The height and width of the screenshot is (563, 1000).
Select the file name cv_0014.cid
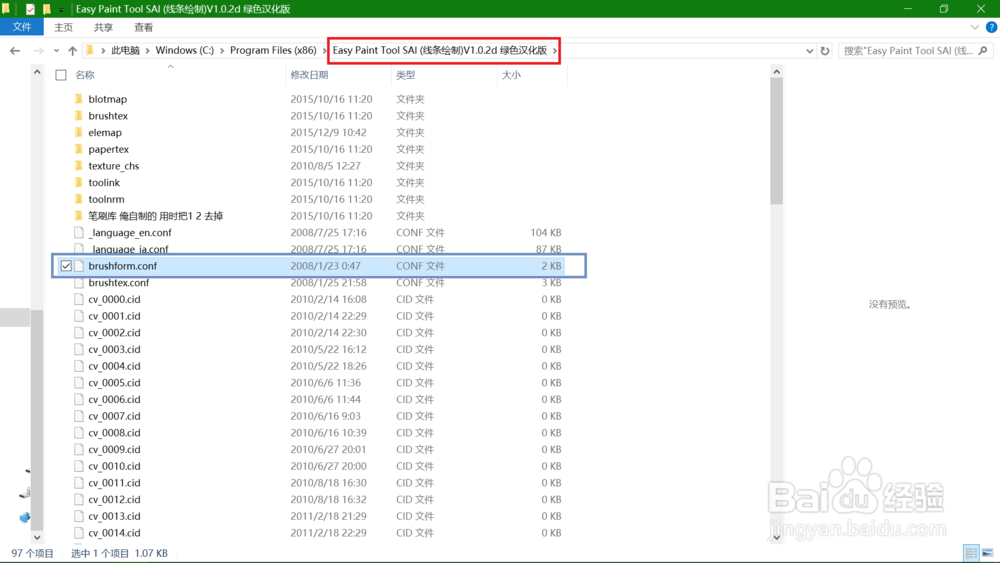point(114,533)
